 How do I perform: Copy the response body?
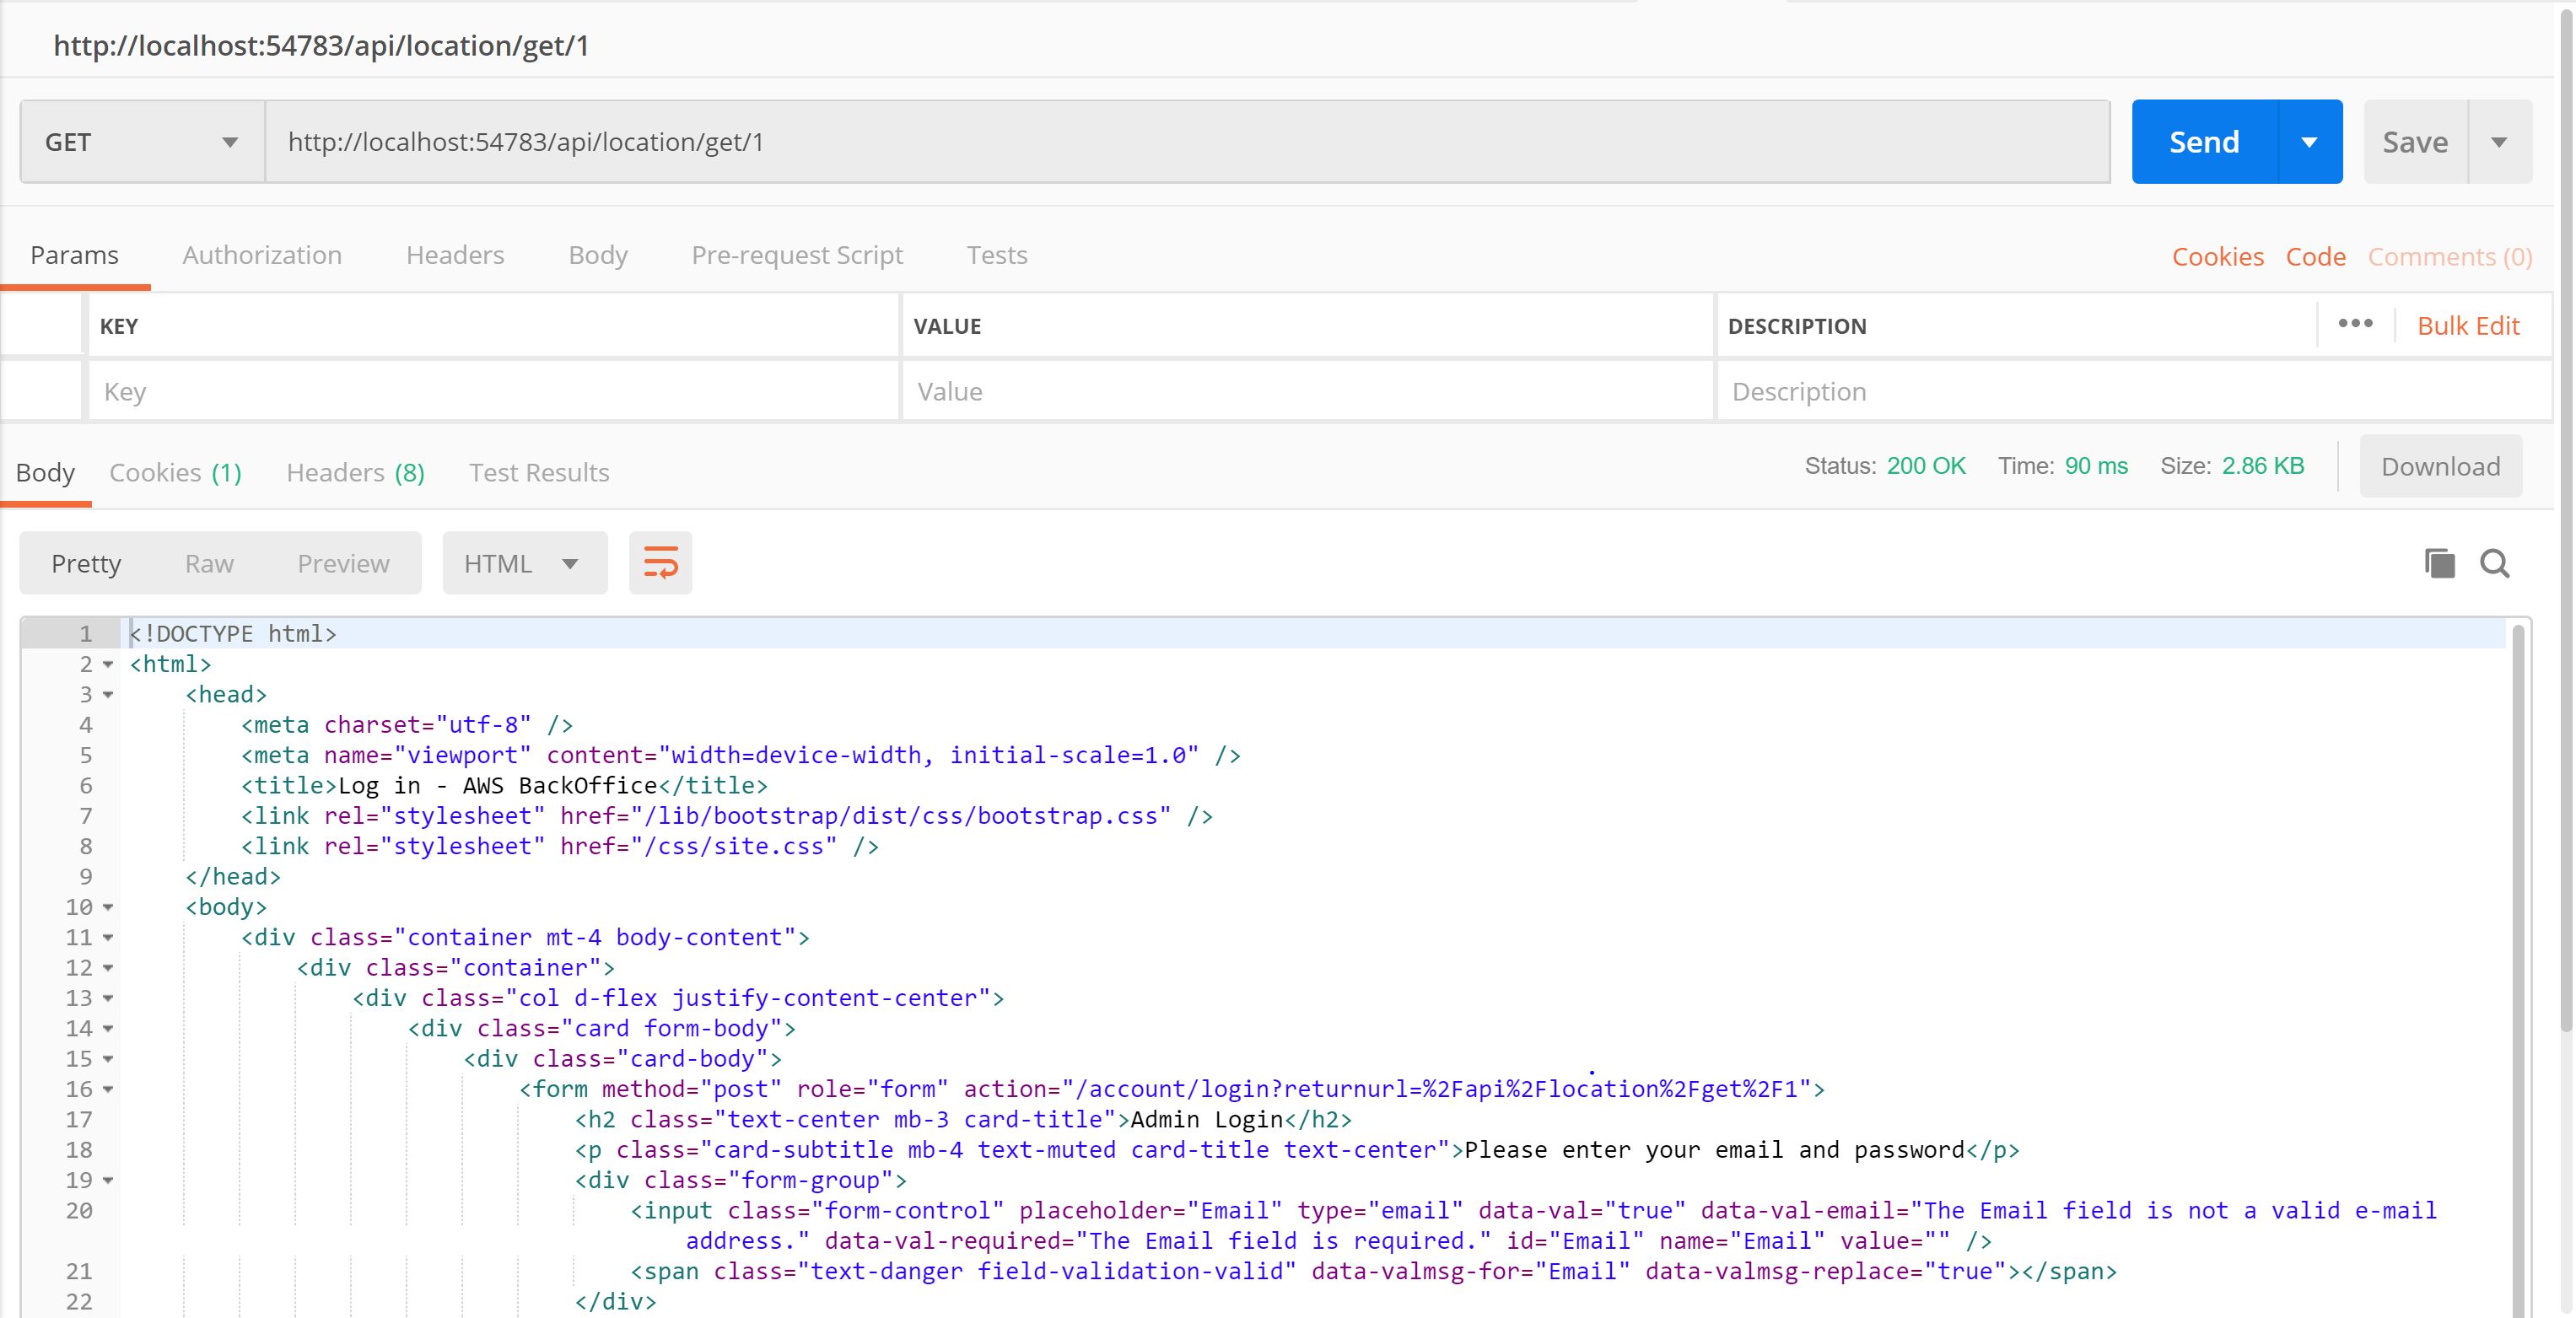tap(2440, 563)
